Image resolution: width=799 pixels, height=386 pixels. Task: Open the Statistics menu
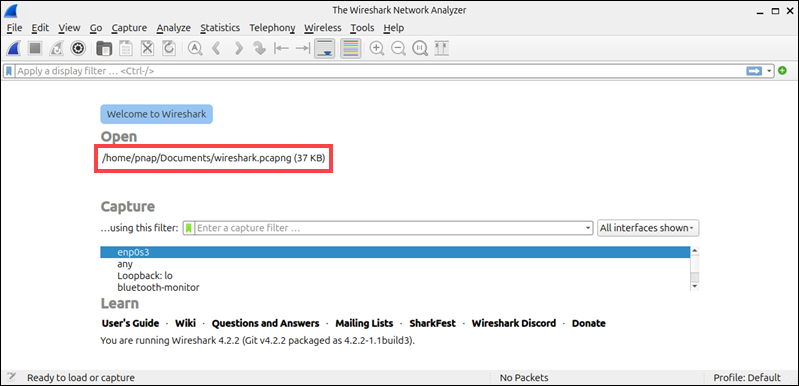click(x=220, y=27)
